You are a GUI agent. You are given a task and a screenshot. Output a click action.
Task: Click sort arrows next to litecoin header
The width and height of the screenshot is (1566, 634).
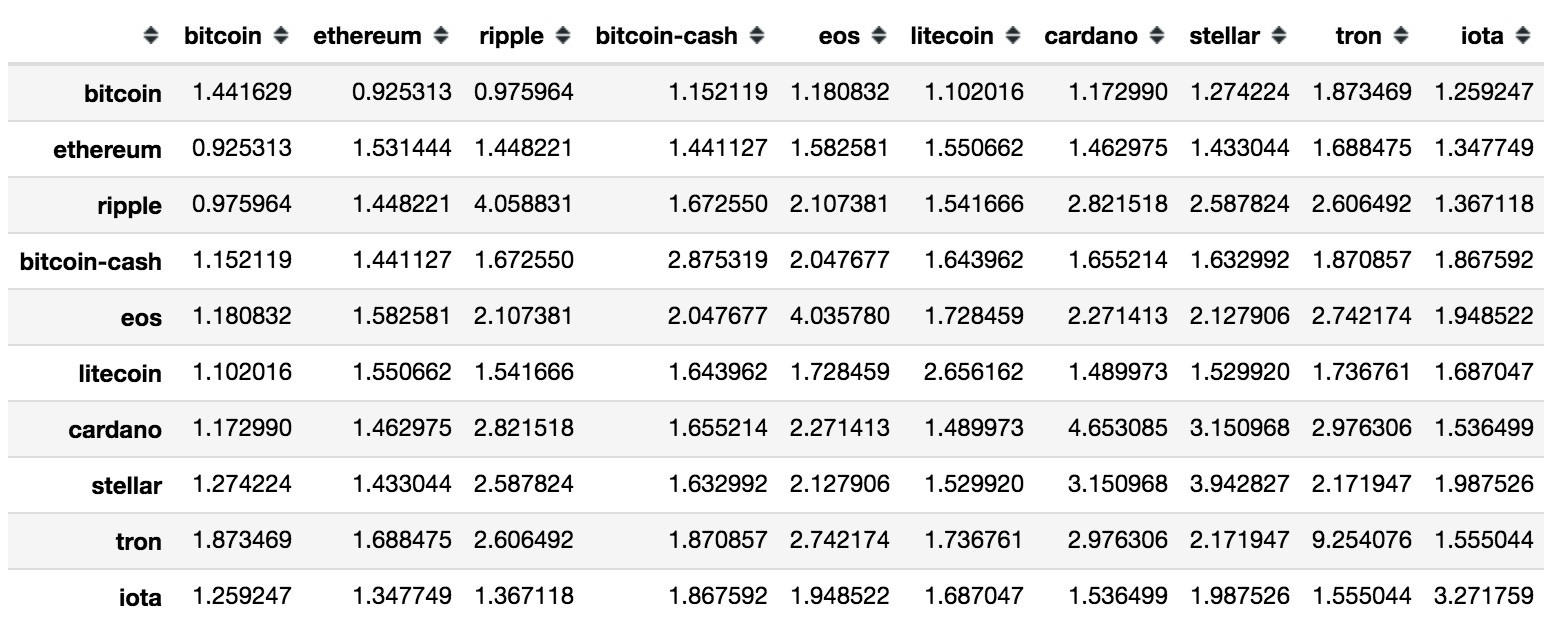(1013, 36)
